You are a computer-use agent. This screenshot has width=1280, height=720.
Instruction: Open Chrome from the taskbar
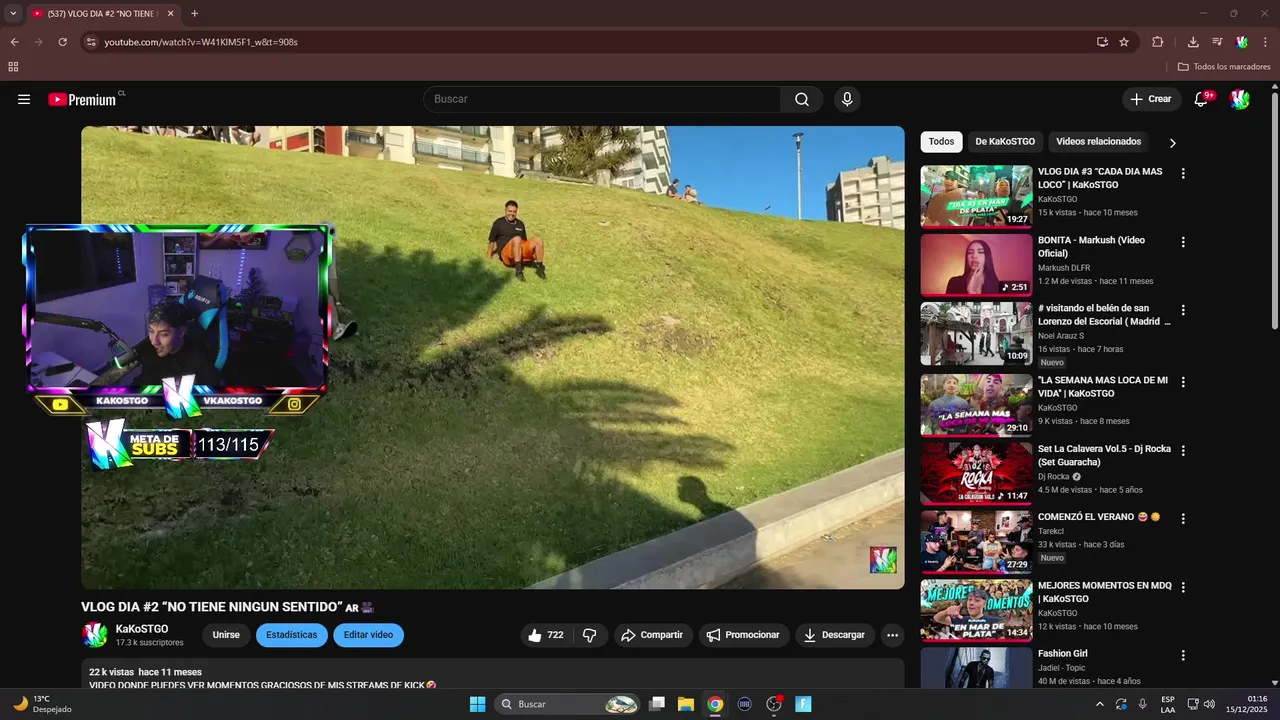click(x=715, y=704)
